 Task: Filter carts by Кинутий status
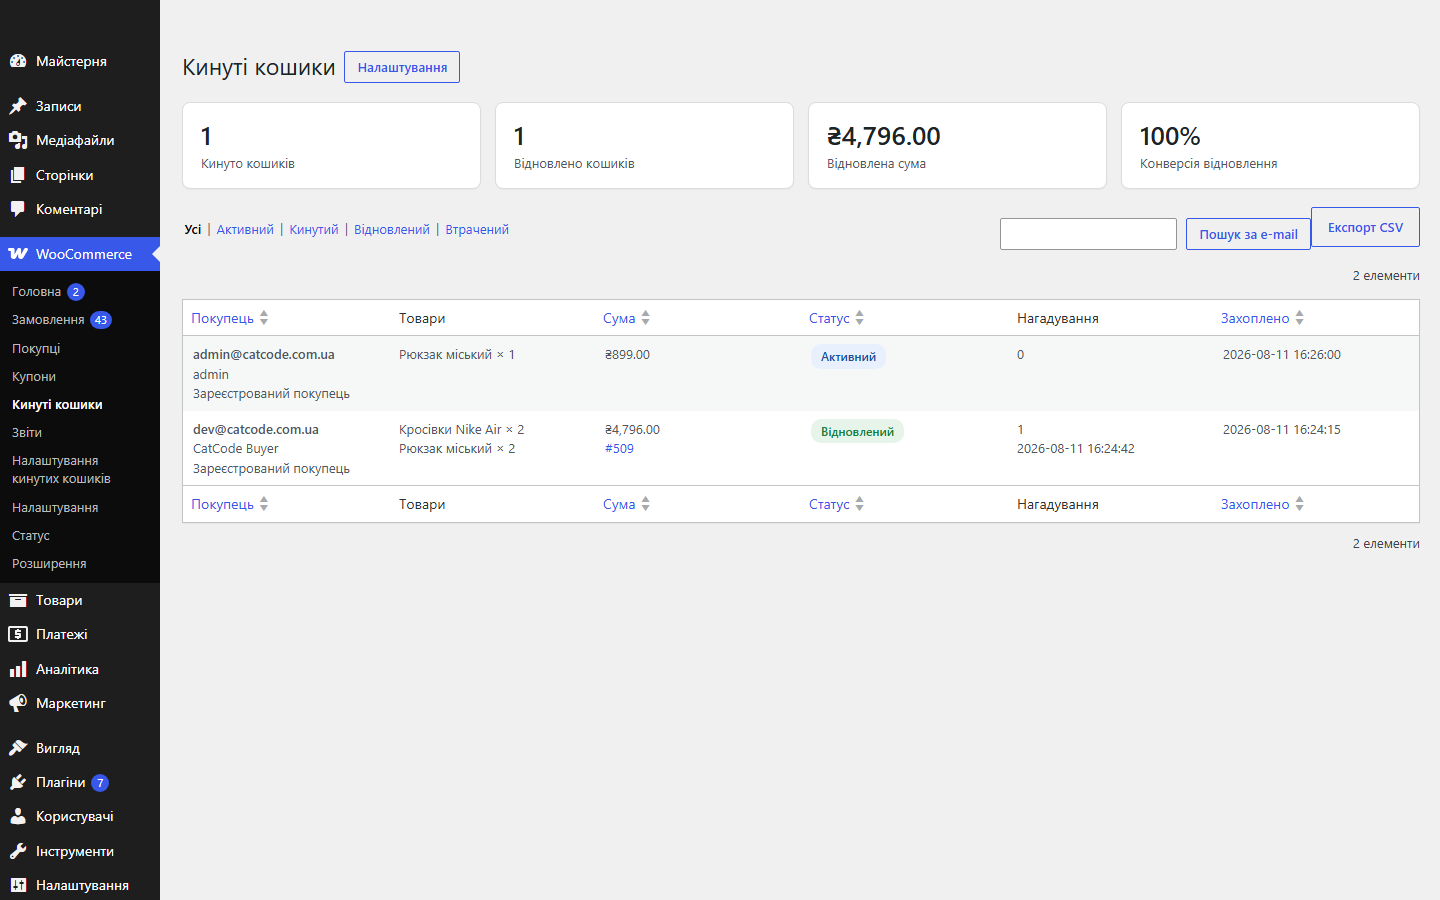(x=314, y=230)
